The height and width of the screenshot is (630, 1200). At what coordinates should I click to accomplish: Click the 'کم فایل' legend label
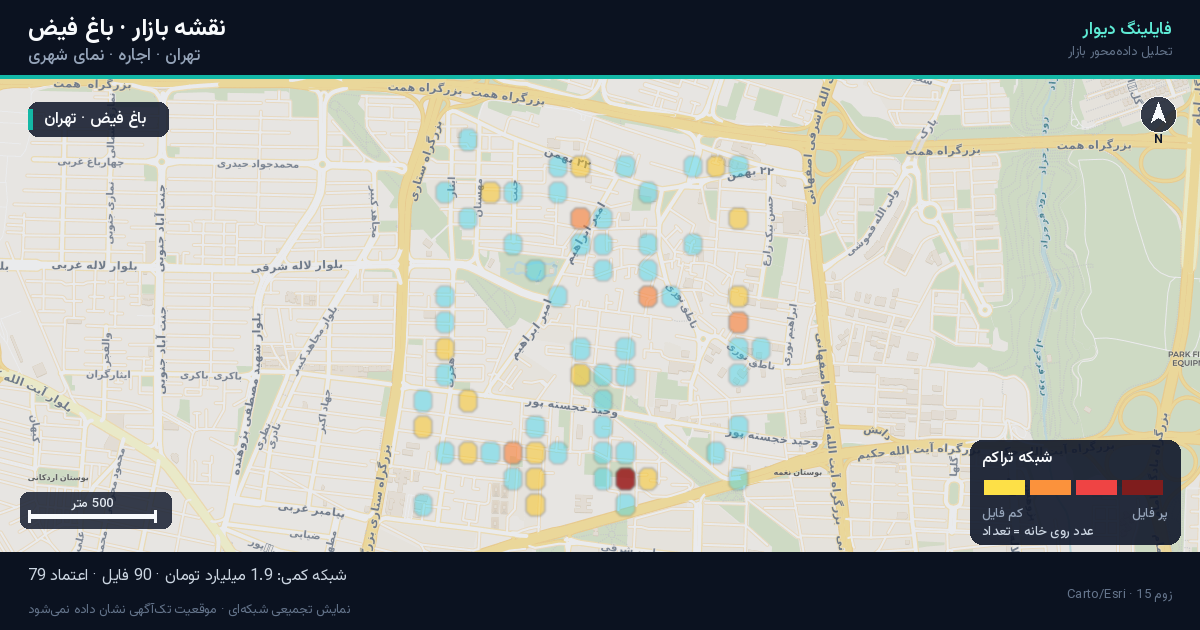point(1003,513)
